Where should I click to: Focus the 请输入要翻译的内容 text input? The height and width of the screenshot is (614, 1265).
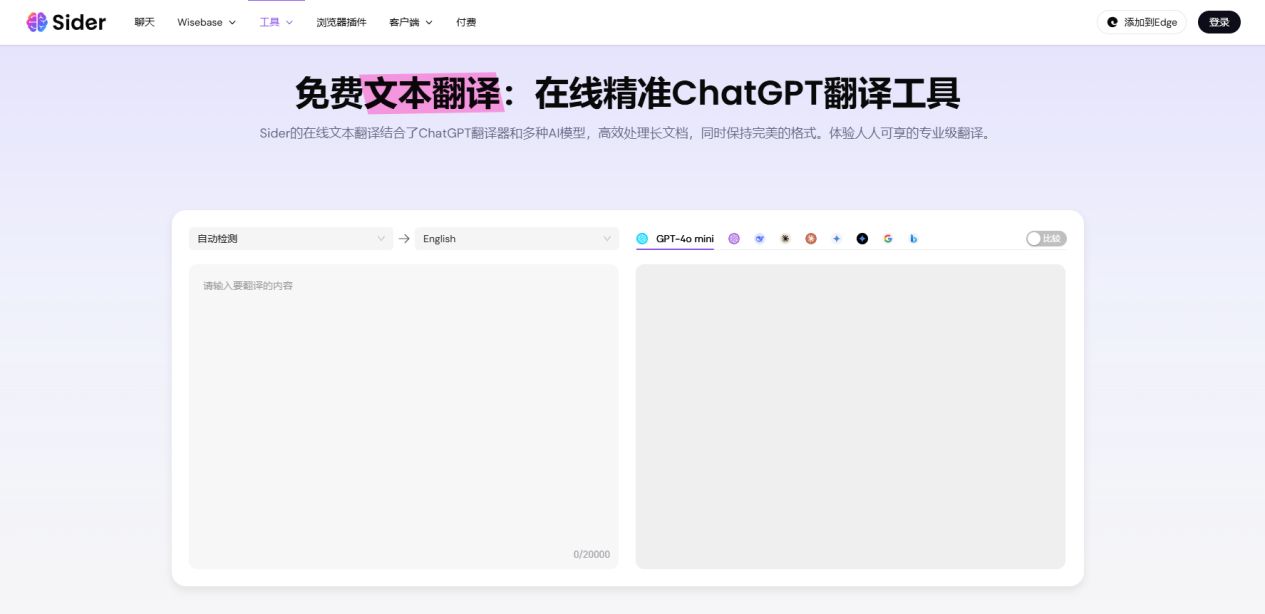[x=404, y=416]
